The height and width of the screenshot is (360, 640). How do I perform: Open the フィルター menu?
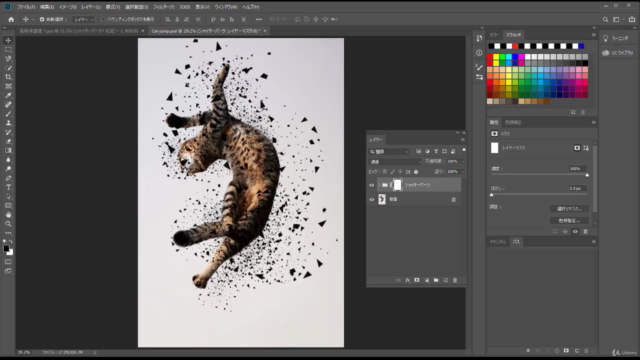164,7
